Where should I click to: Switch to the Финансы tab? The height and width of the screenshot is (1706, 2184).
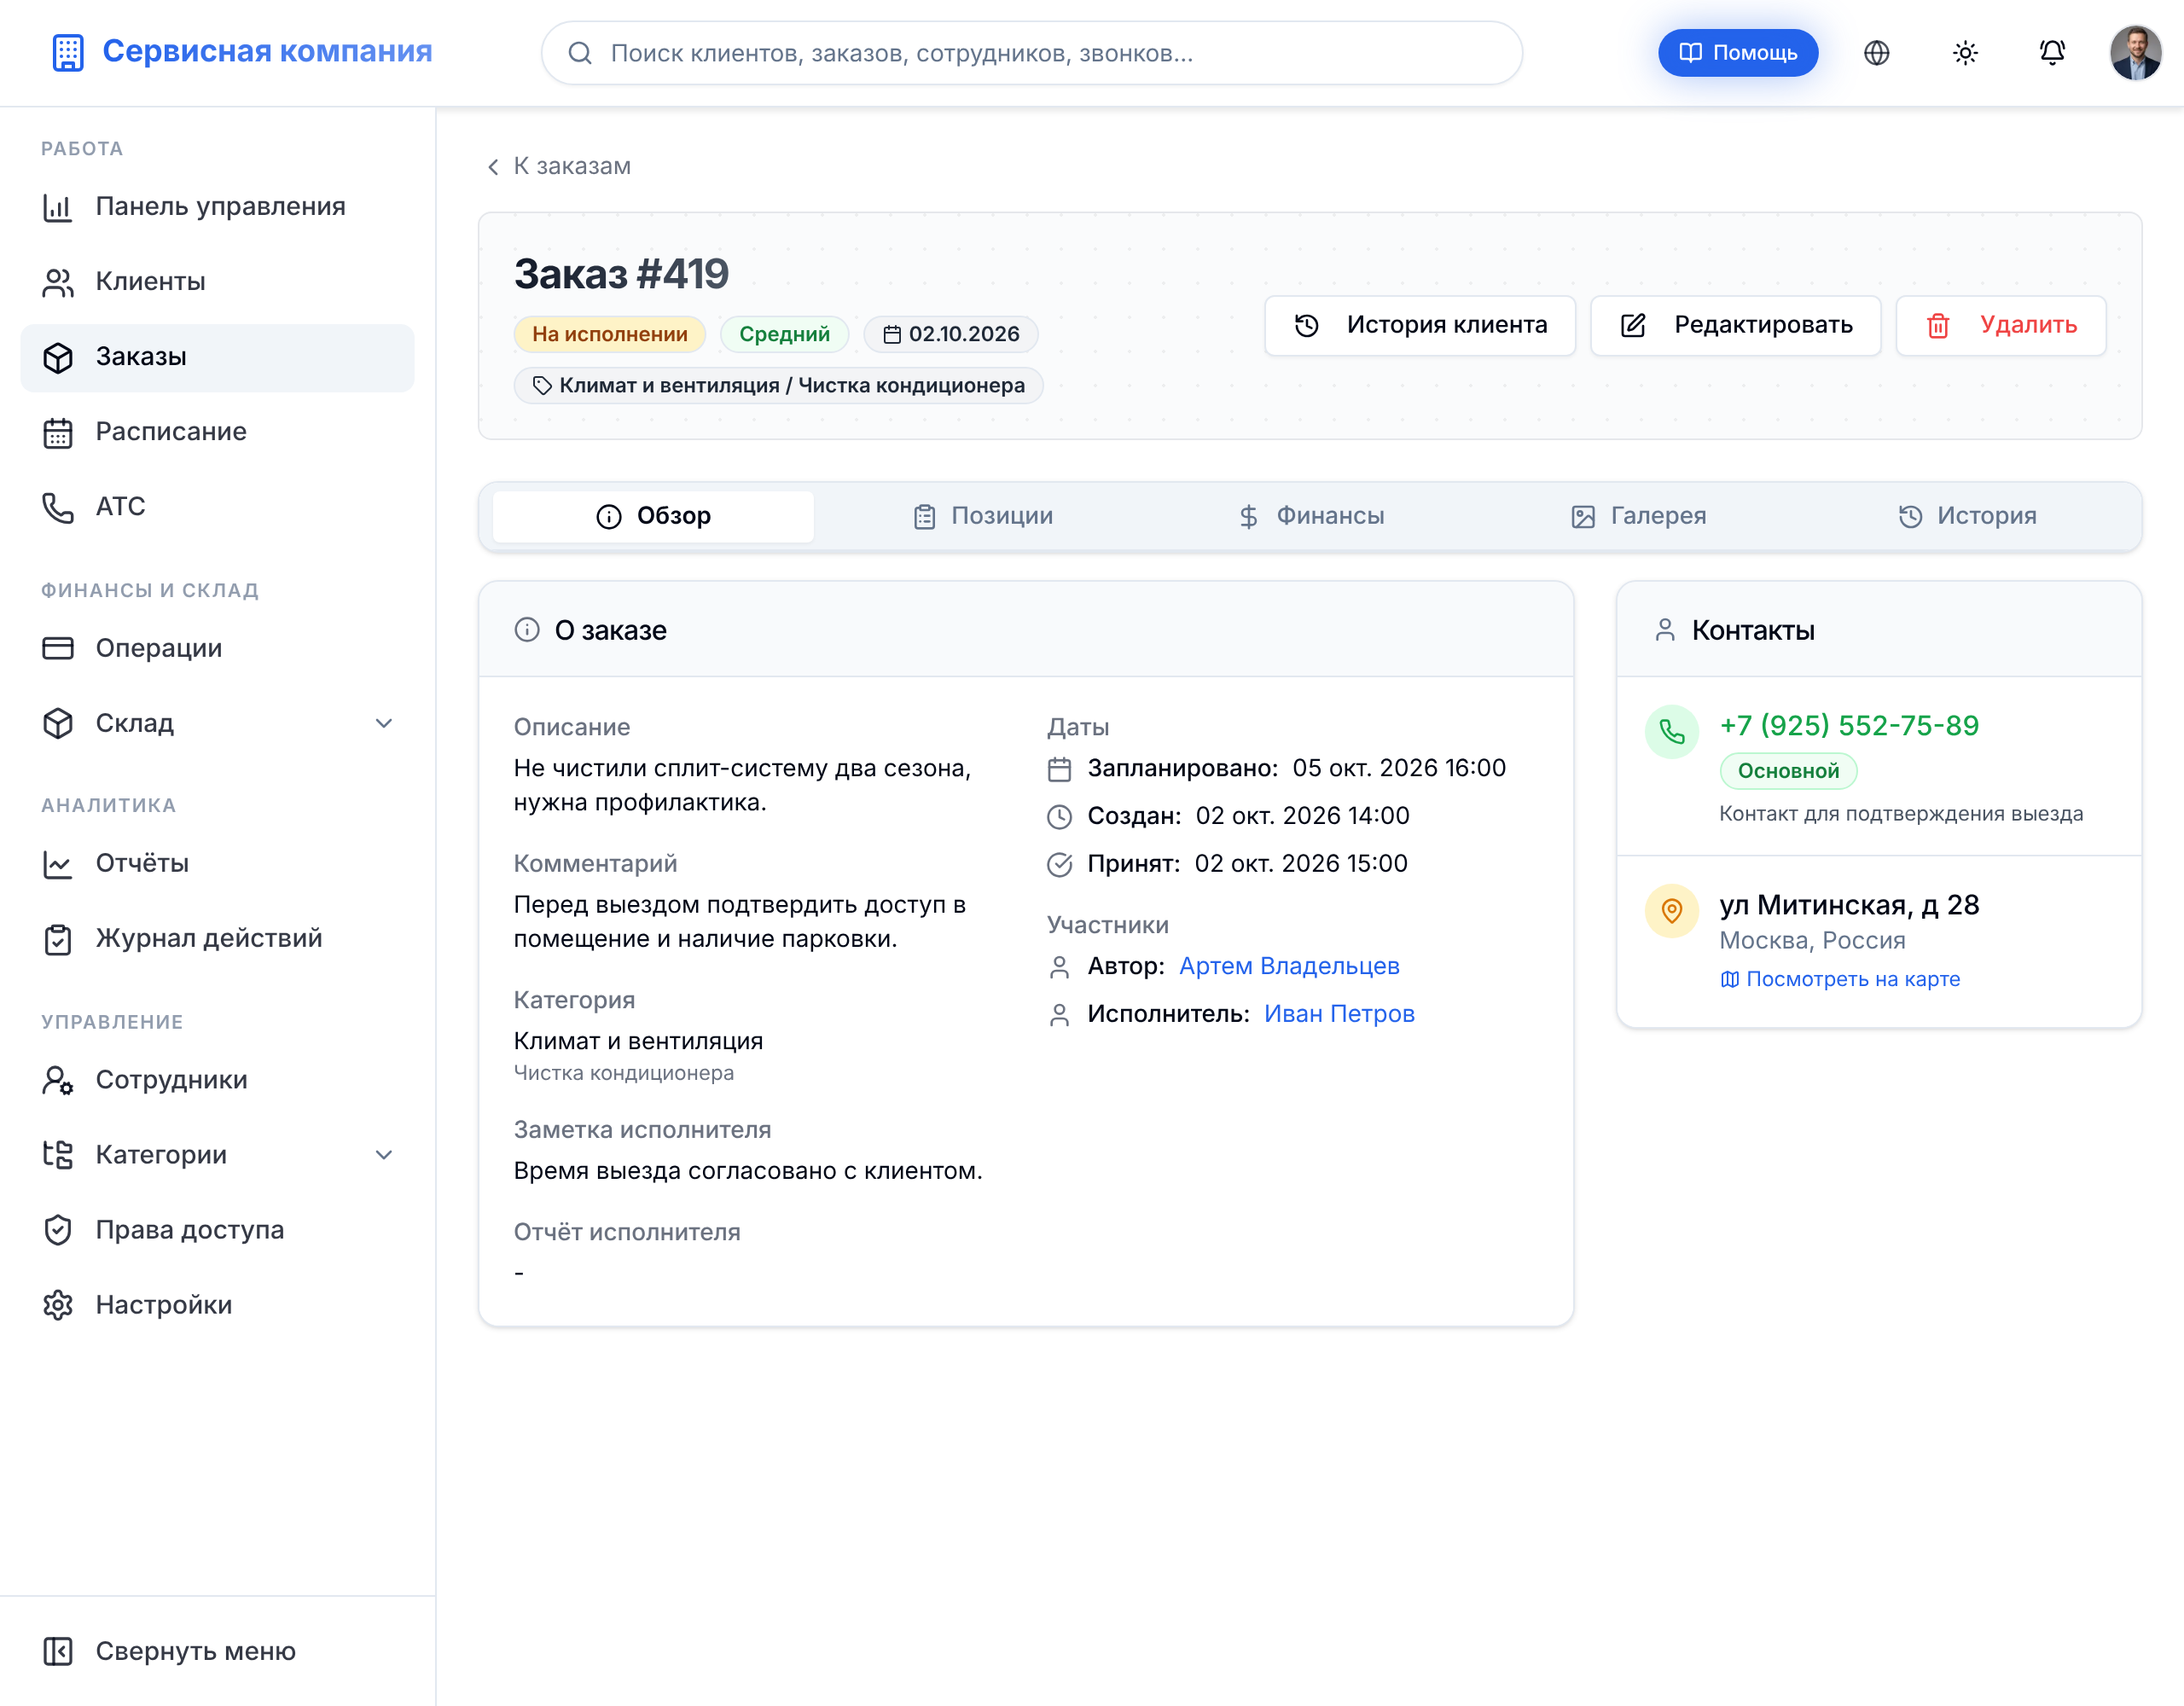[x=1310, y=516]
